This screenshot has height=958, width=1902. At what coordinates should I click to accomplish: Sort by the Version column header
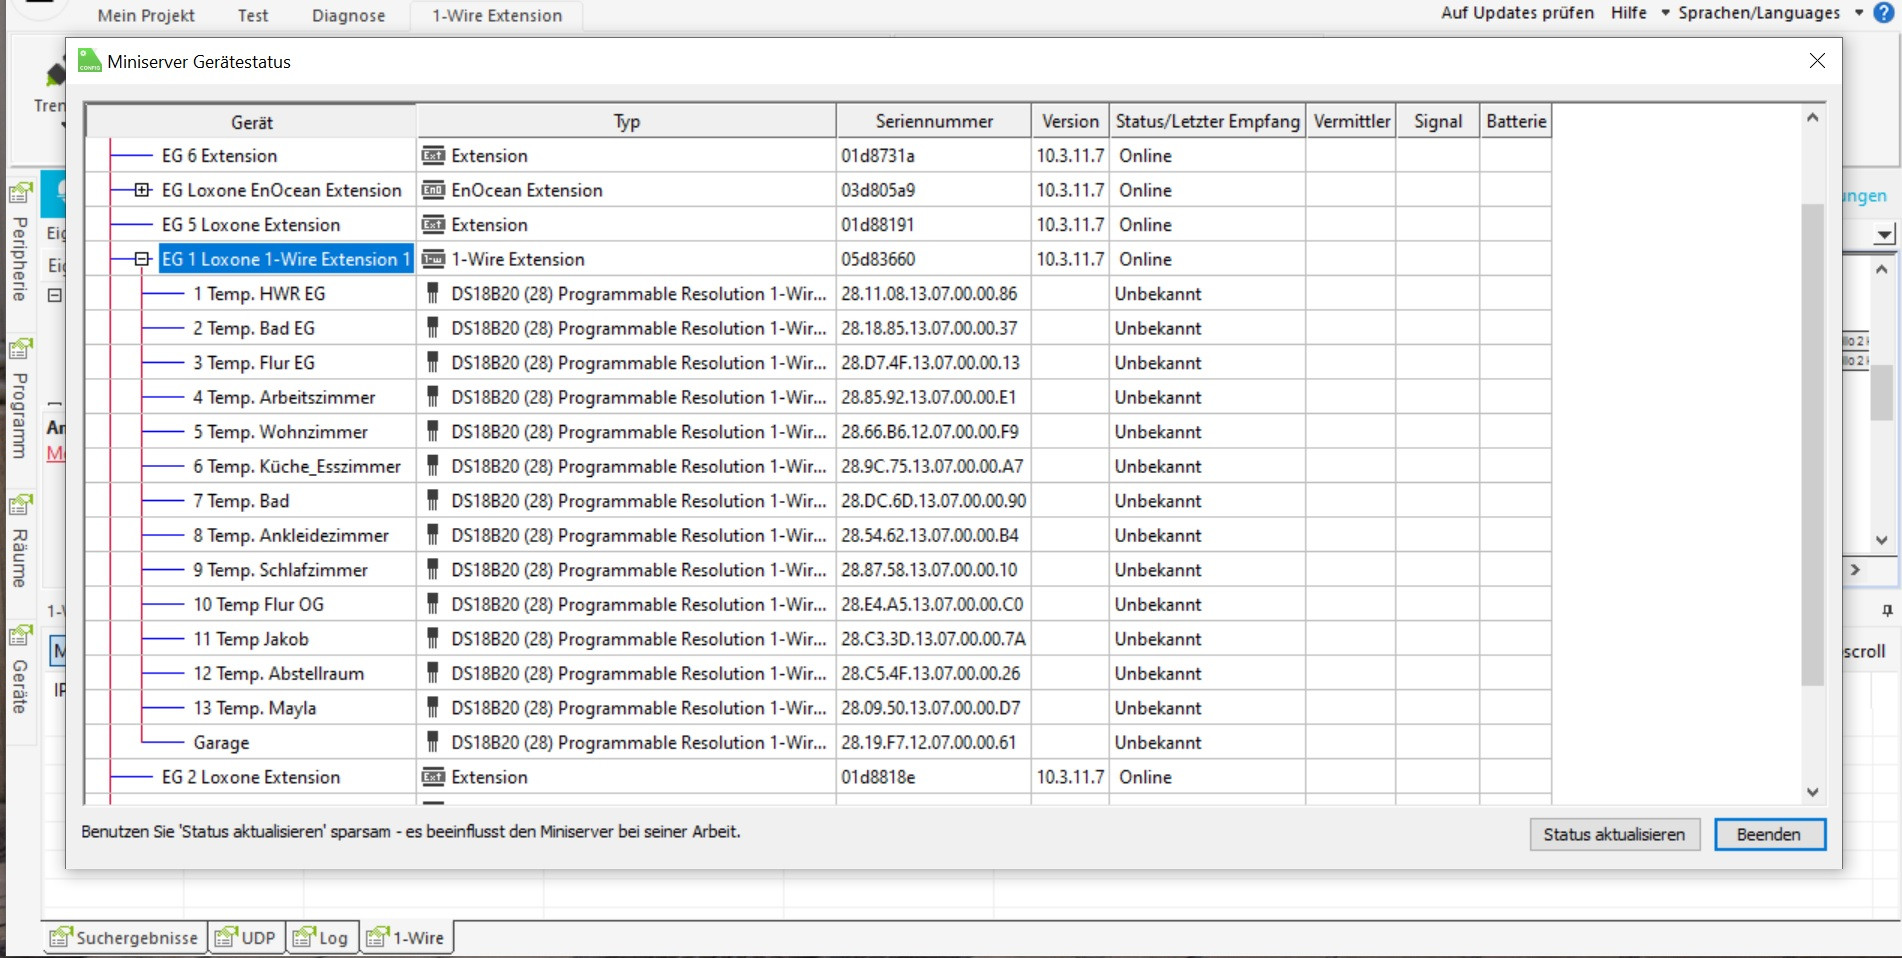1070,122
